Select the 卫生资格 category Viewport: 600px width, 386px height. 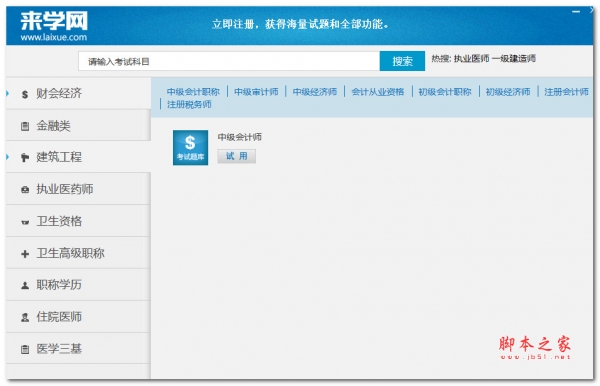[78, 221]
